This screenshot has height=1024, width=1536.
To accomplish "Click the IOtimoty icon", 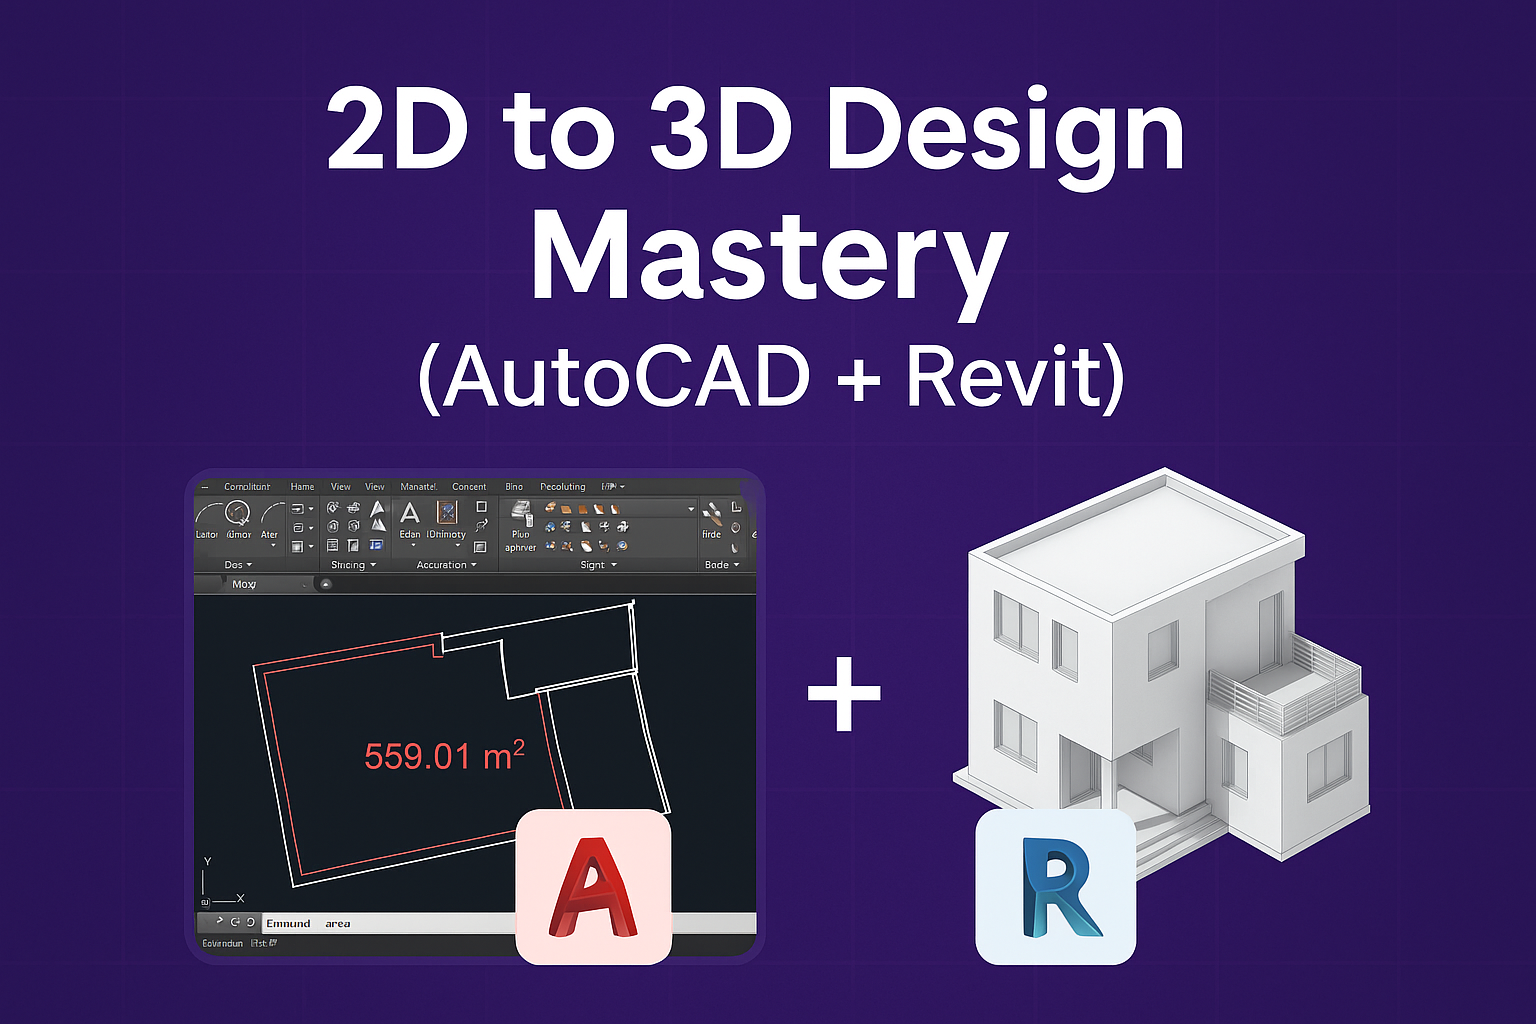I will 446,514.
